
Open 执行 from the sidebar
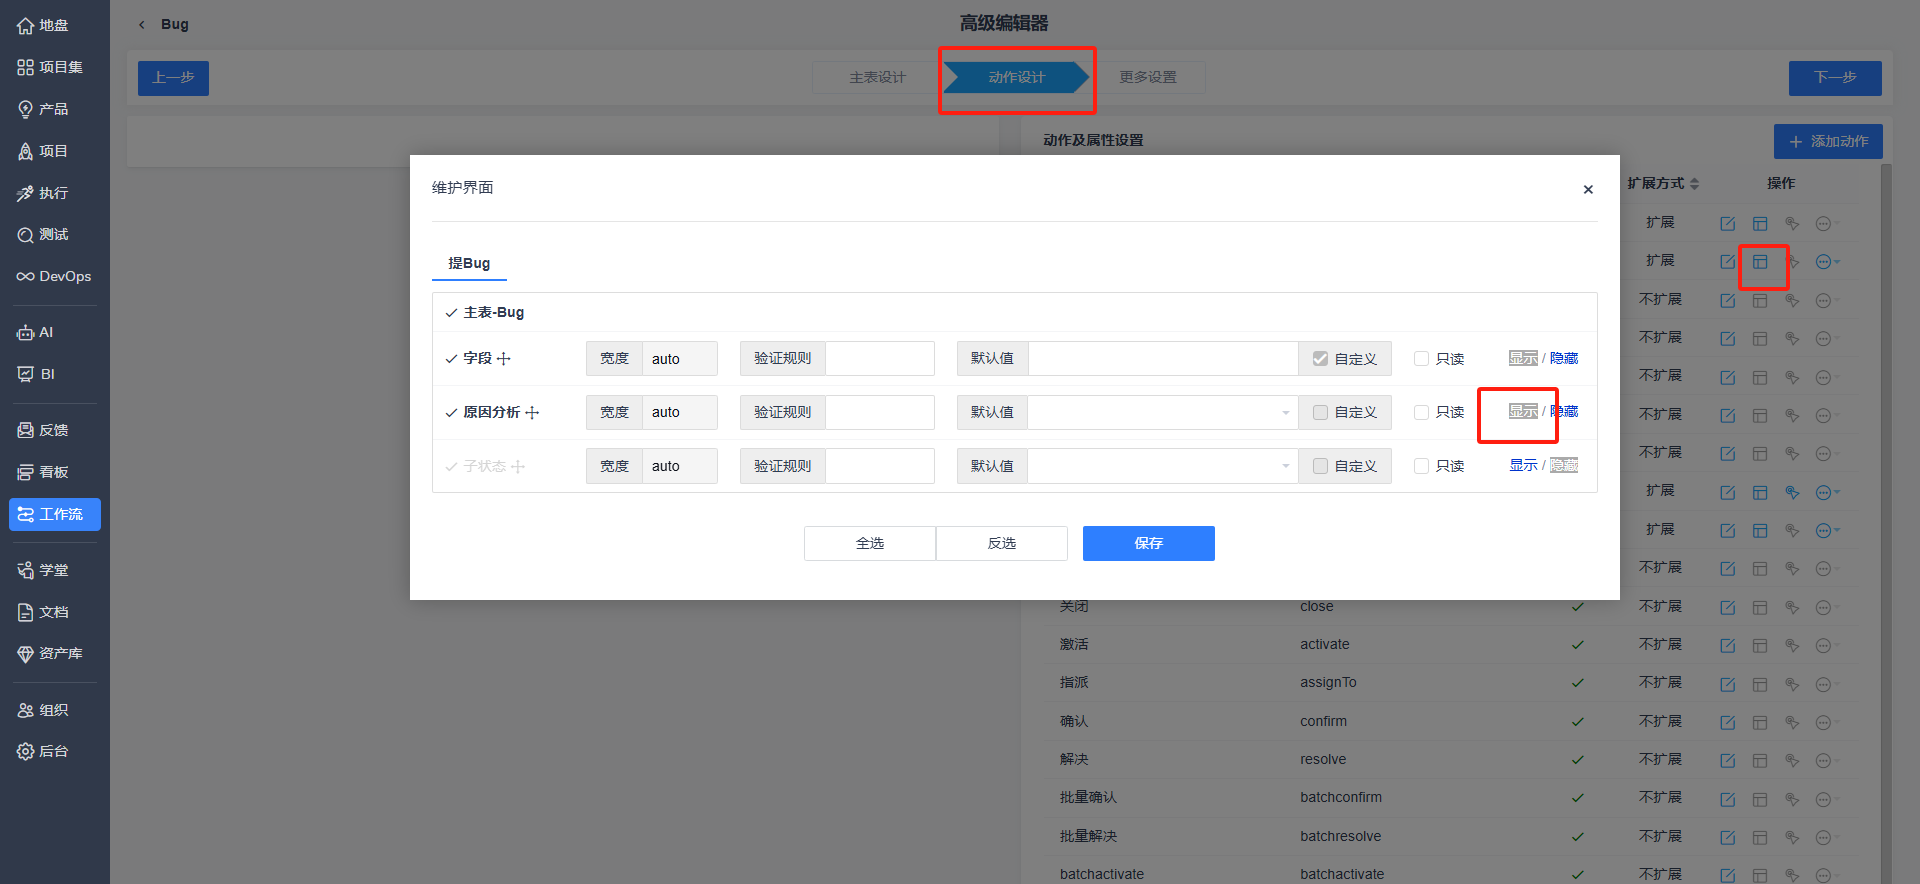(x=42, y=193)
